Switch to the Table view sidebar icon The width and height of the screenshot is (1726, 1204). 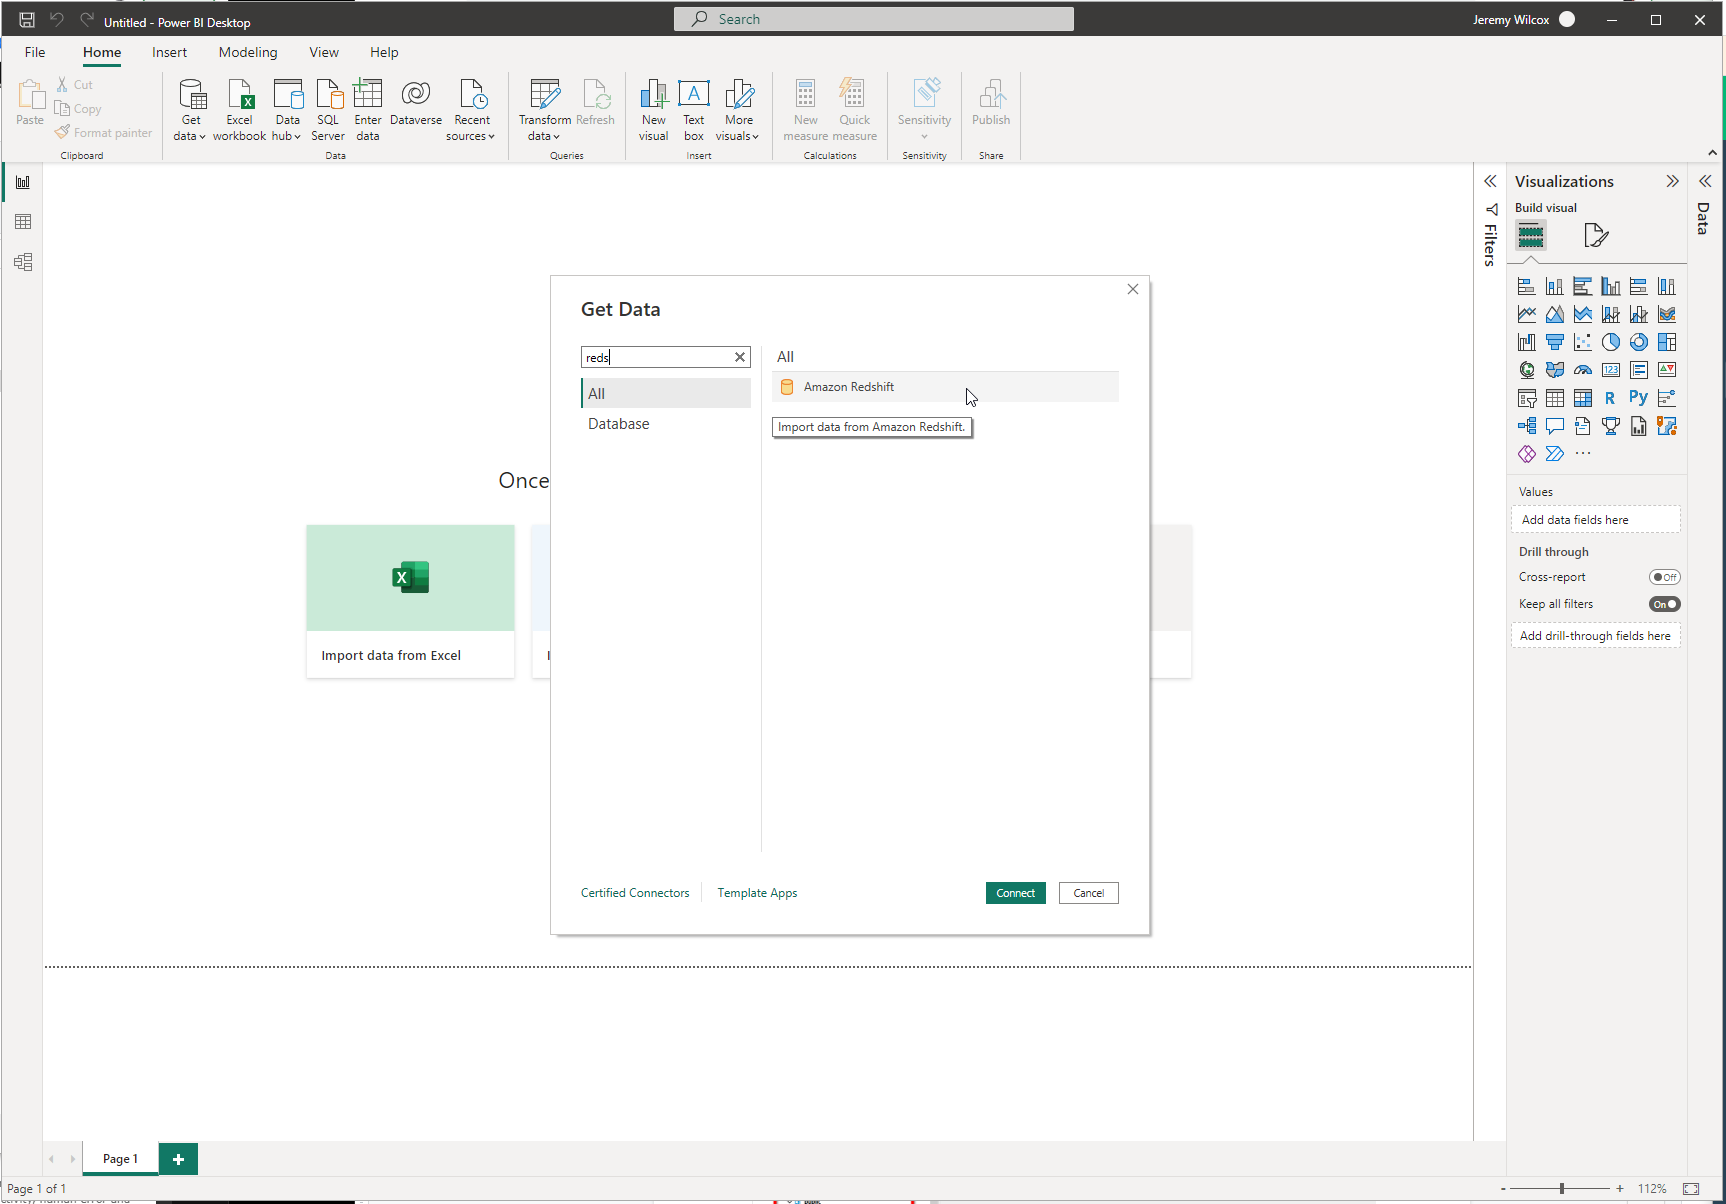[23, 222]
